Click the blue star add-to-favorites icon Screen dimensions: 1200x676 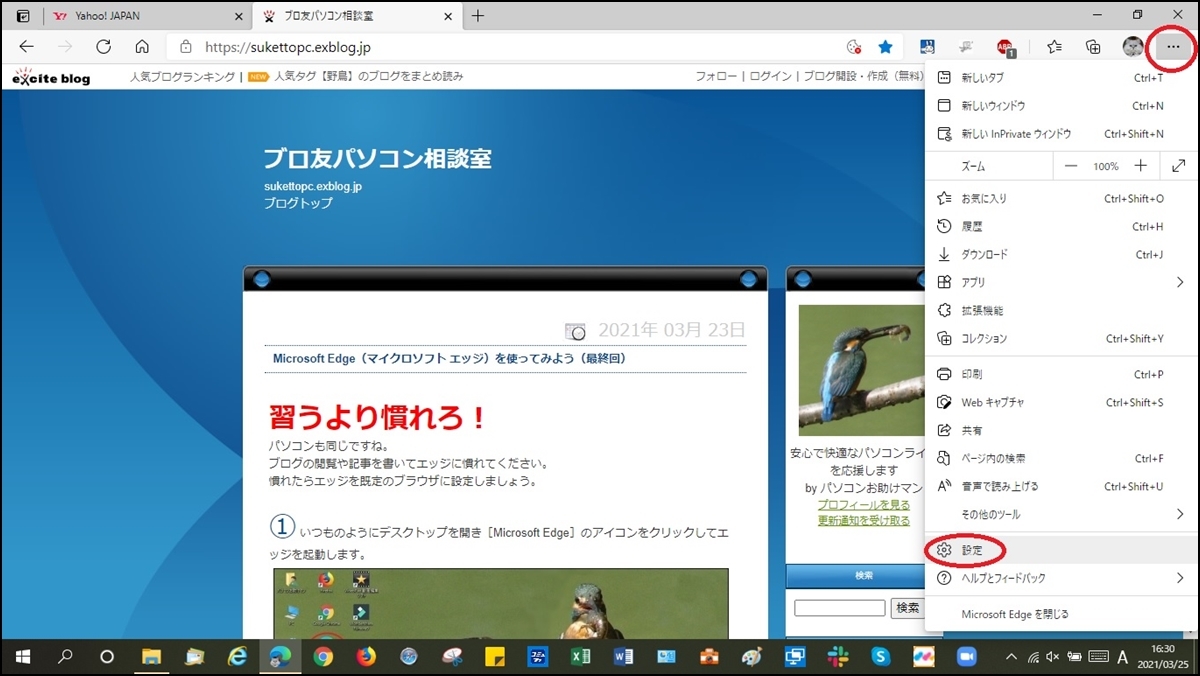(x=885, y=47)
